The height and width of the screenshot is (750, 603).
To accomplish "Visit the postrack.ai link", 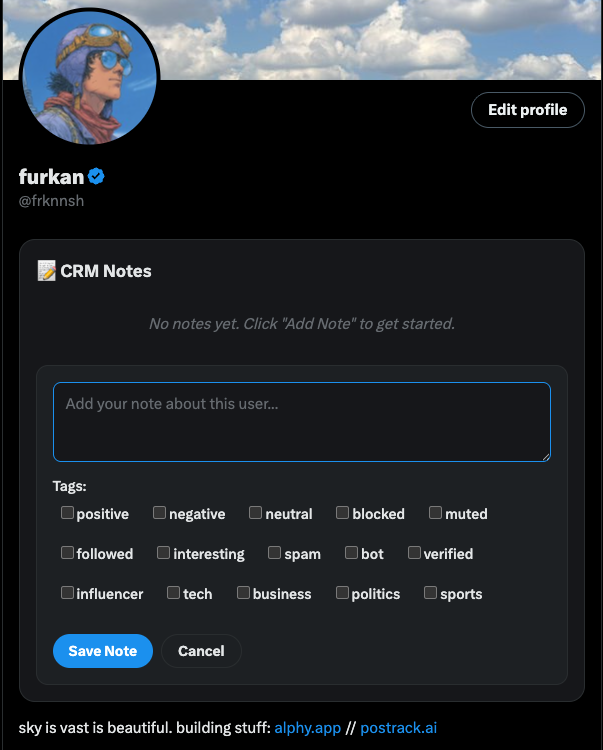I will (398, 728).
